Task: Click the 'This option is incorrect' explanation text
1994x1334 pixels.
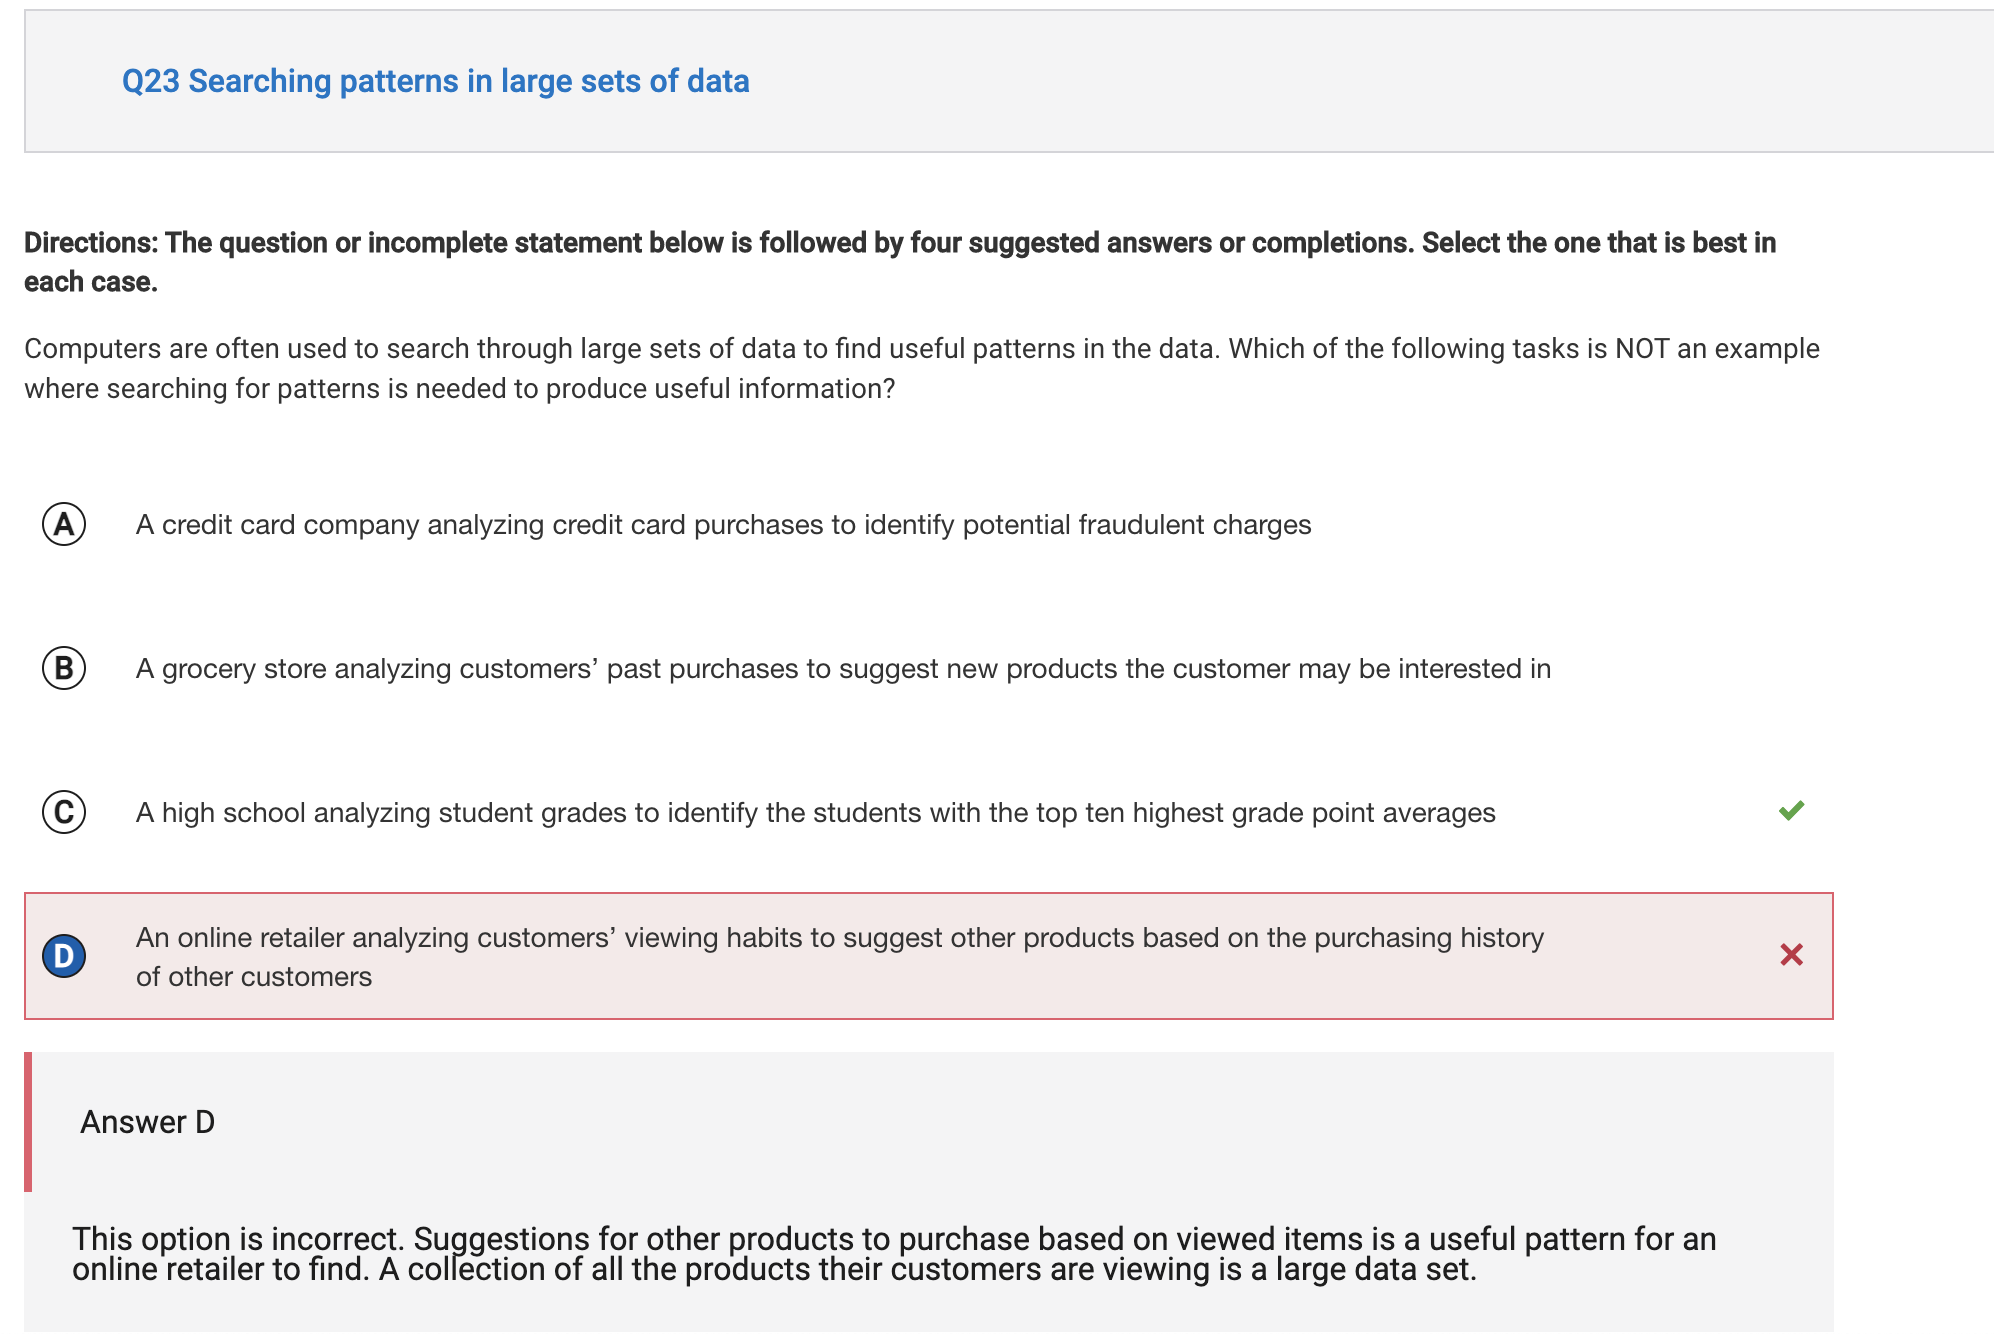Action: 894,1254
